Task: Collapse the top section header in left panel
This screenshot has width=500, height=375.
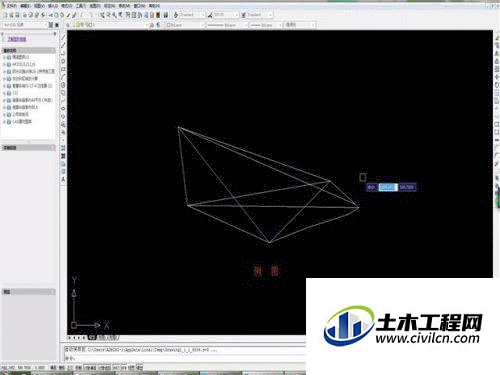Action: coord(29,50)
